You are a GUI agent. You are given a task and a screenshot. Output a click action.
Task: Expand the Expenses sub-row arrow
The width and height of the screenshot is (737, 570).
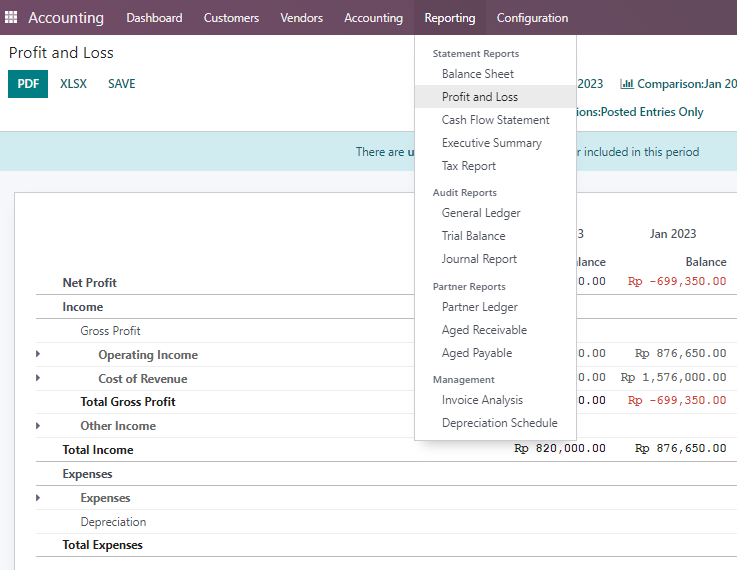point(38,498)
